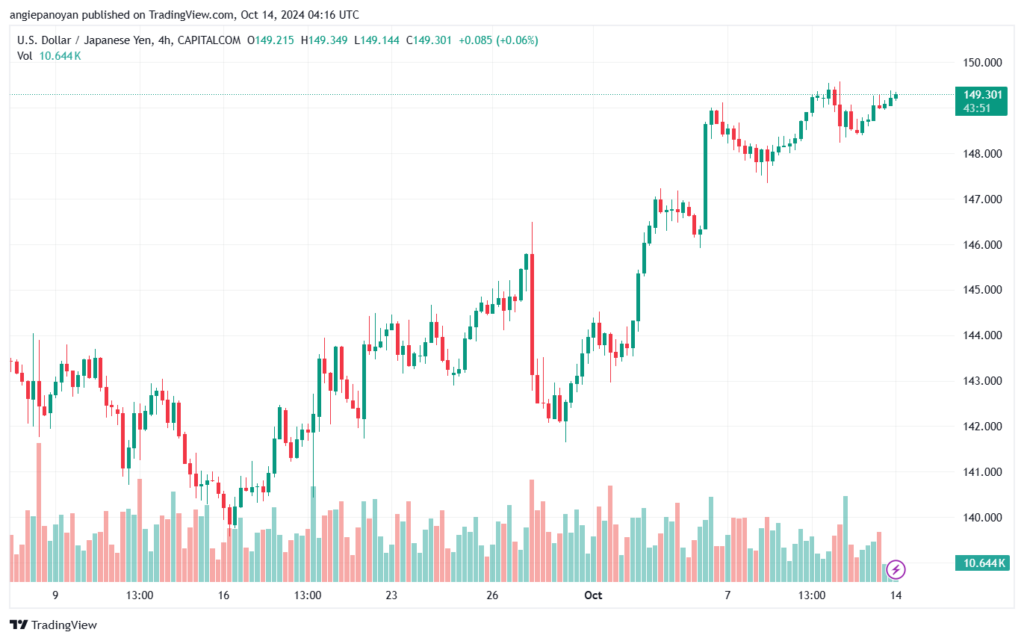Viewport: 1024px width, 641px height.
Task: Click the TradingView logo icon
Action: tap(19, 625)
